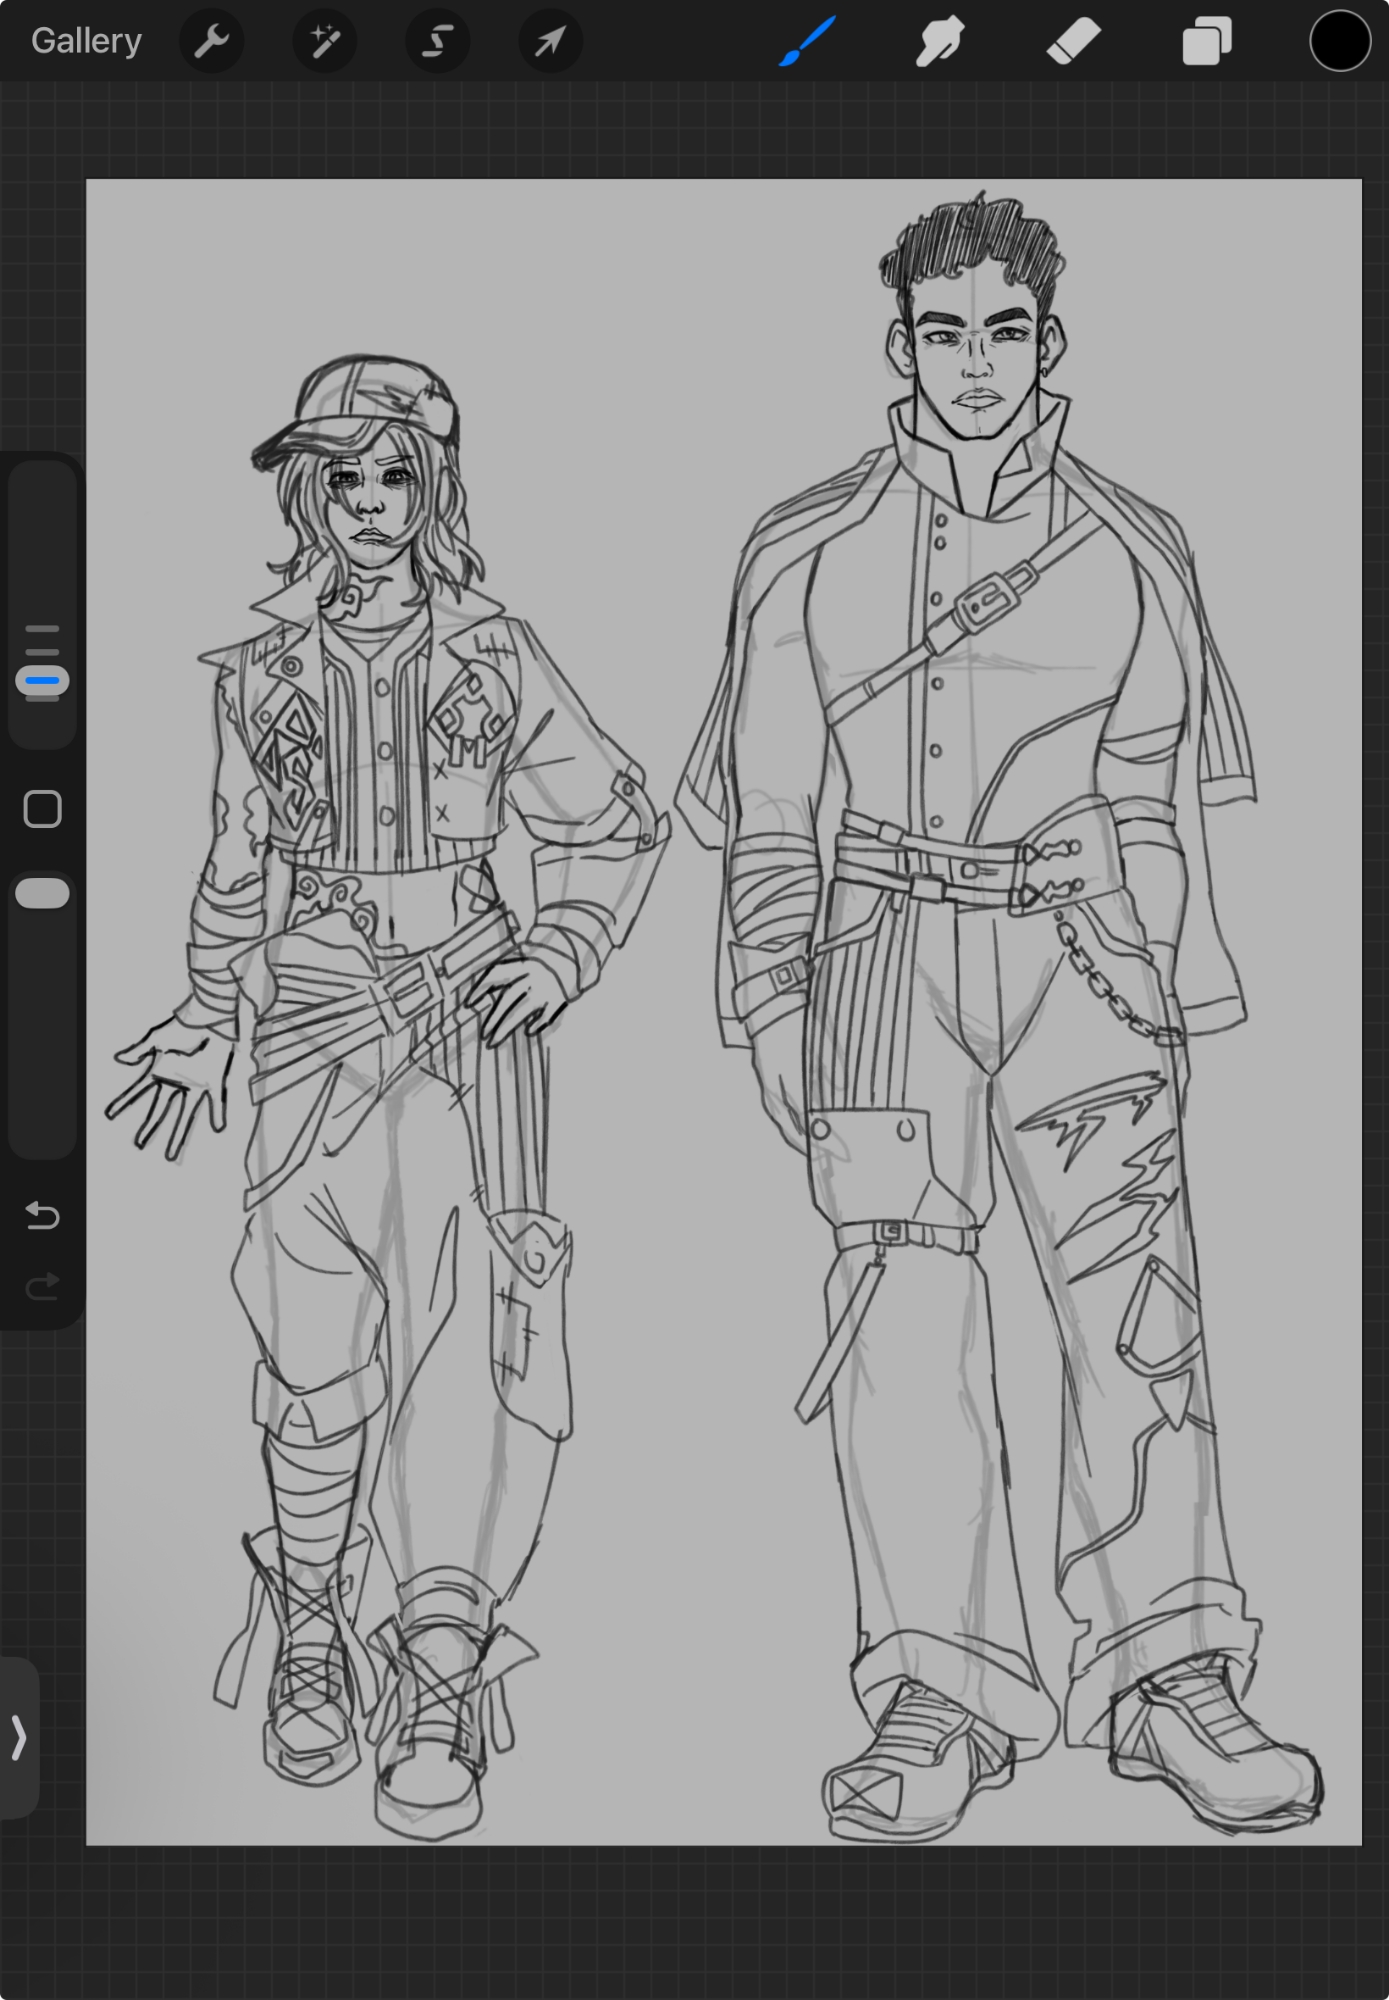Screen dimensions: 1389x2000
Task: Expand the left edge chevron tab
Action: tap(18, 1737)
